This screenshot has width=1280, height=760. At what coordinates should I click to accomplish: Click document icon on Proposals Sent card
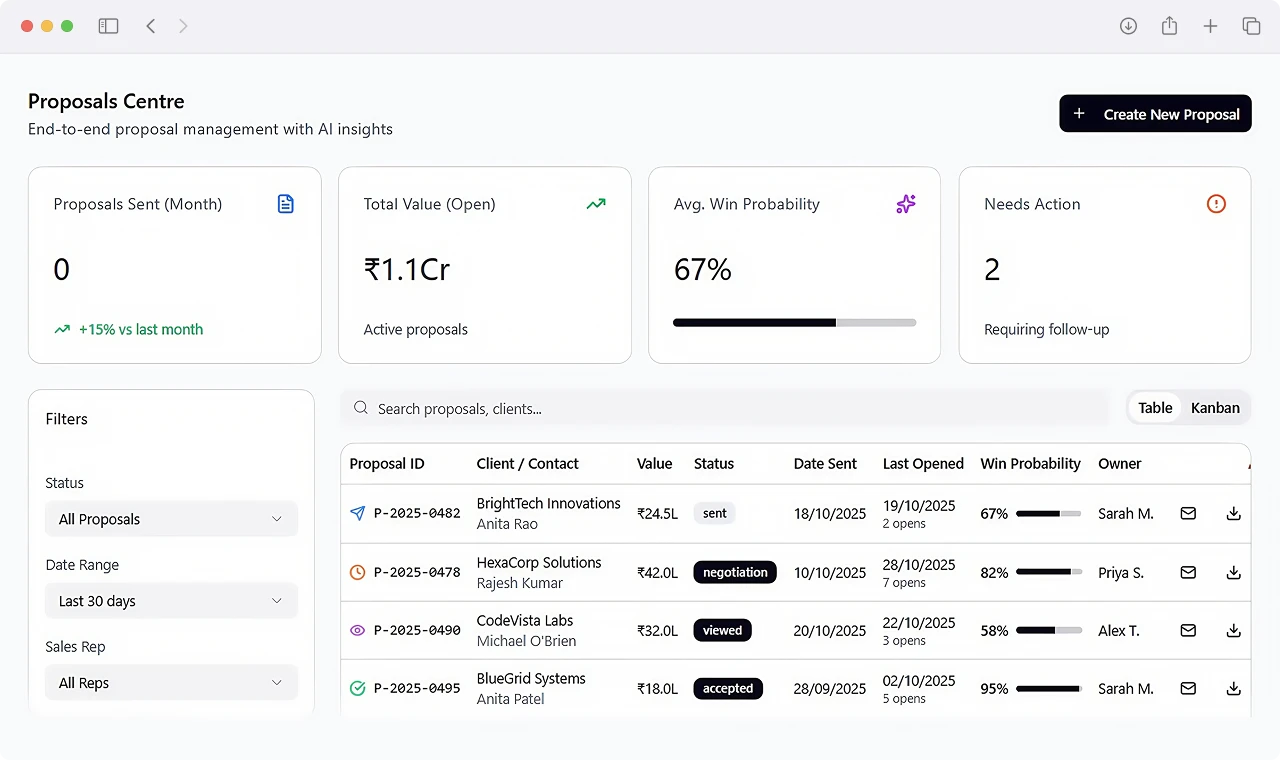(286, 204)
